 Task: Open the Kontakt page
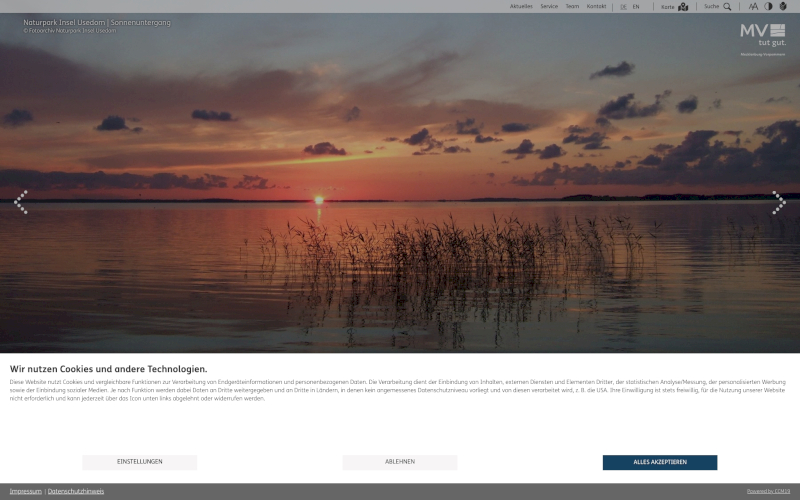point(596,6)
